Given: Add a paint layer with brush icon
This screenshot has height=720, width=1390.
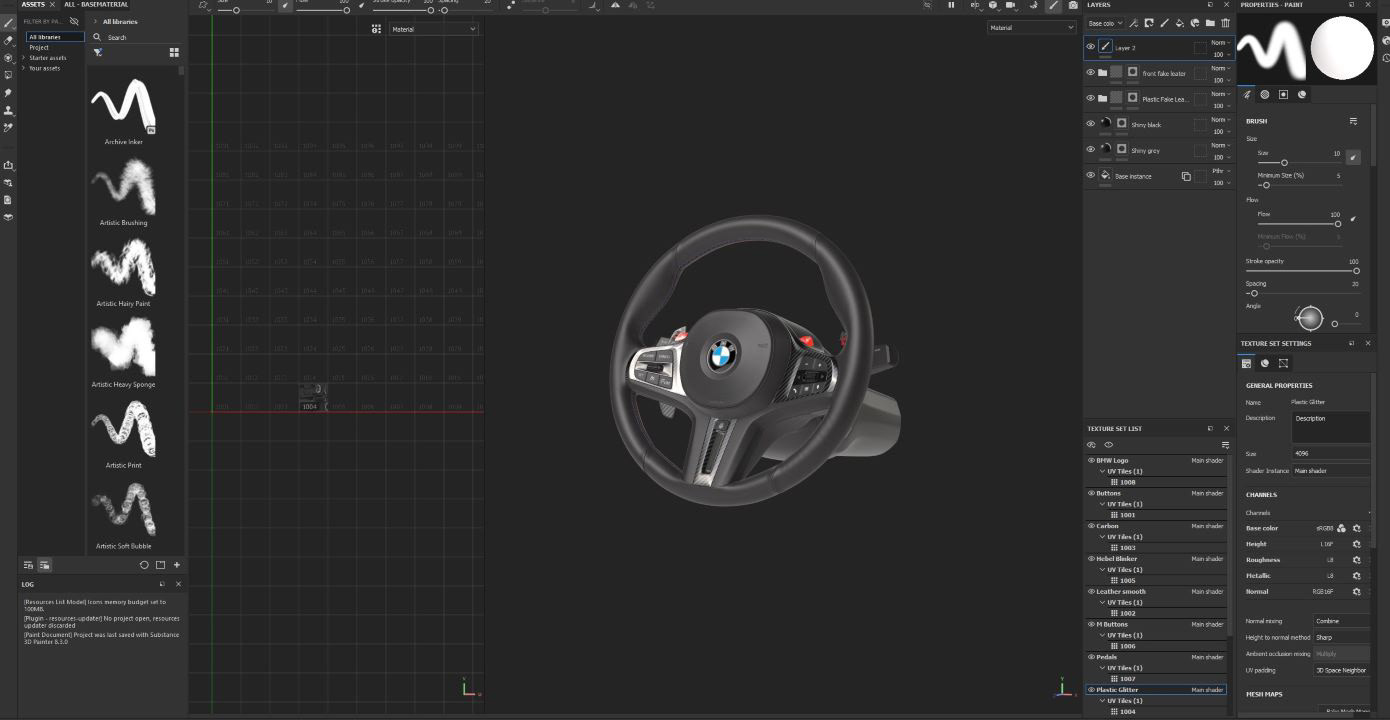Looking at the screenshot, I should 1164,23.
